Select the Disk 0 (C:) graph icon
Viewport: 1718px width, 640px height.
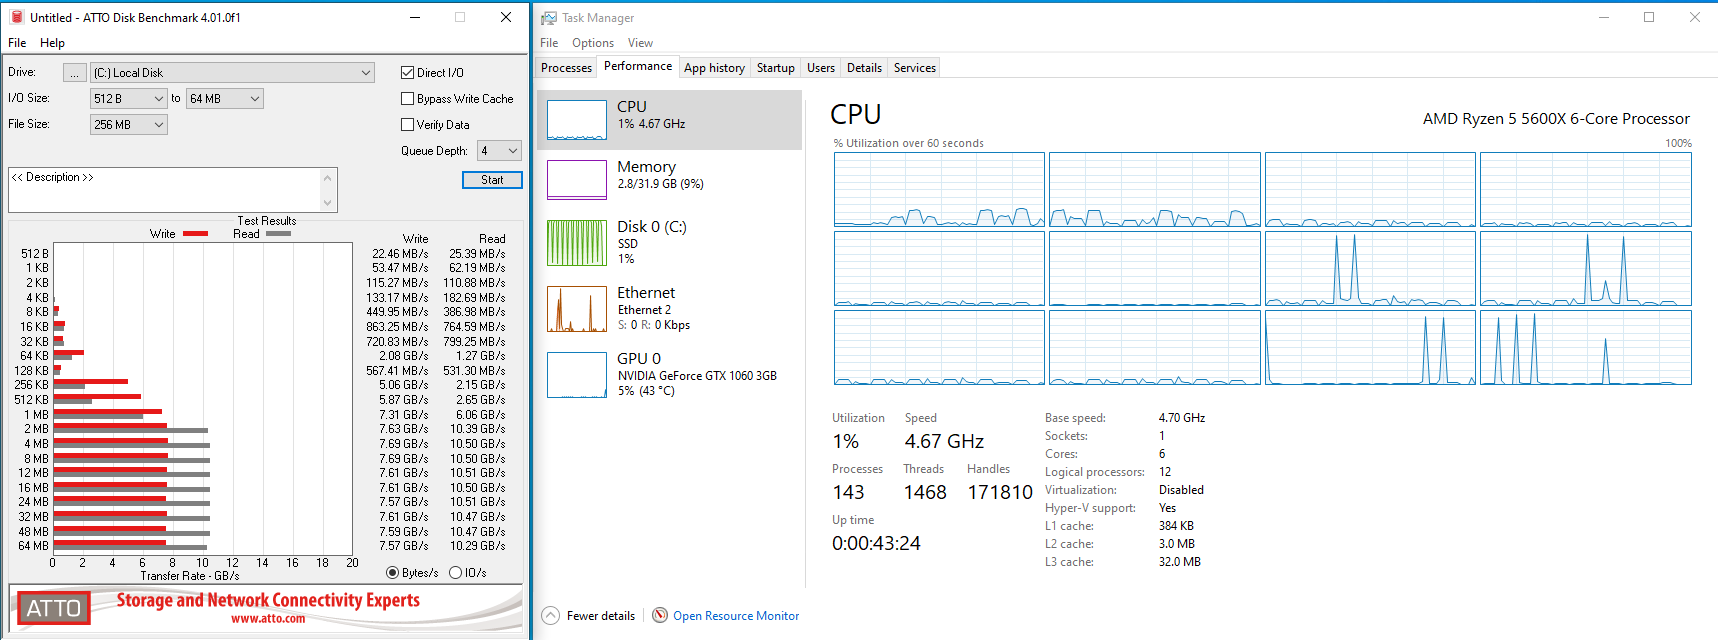tap(577, 243)
